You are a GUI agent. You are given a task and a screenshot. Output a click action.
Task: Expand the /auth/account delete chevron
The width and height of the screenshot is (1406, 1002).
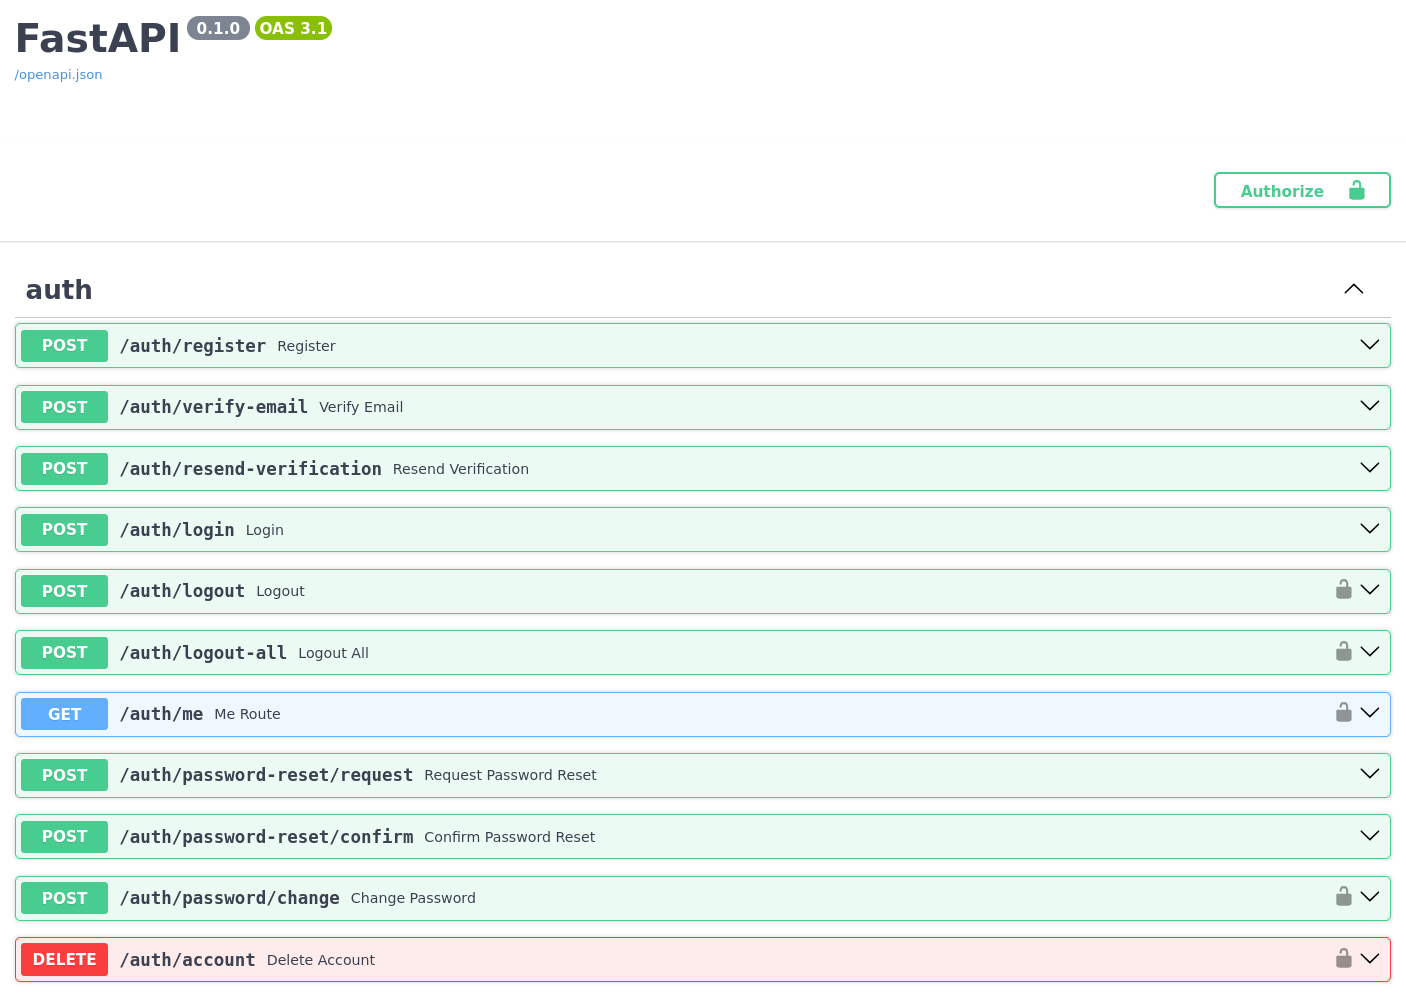pos(1370,959)
